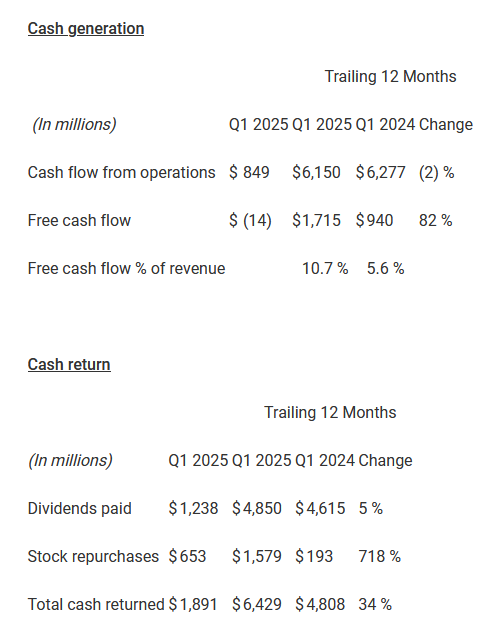Click the 82 % change value
This screenshot has height=643, width=501.
(435, 221)
